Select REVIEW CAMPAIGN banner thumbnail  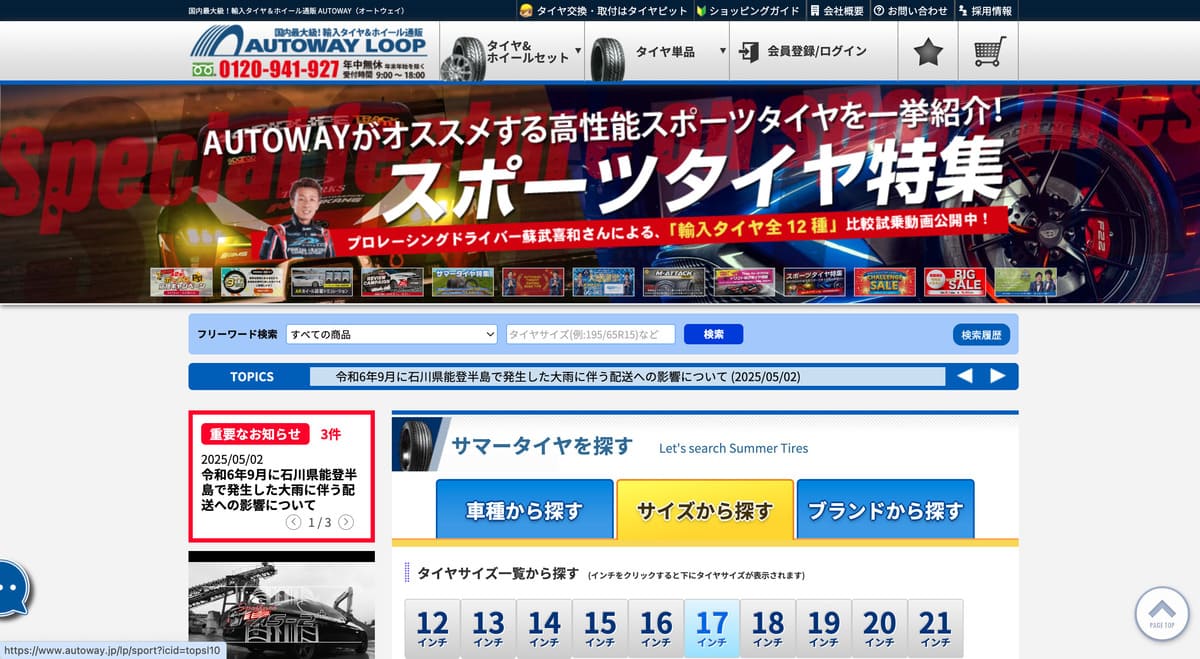(392, 282)
